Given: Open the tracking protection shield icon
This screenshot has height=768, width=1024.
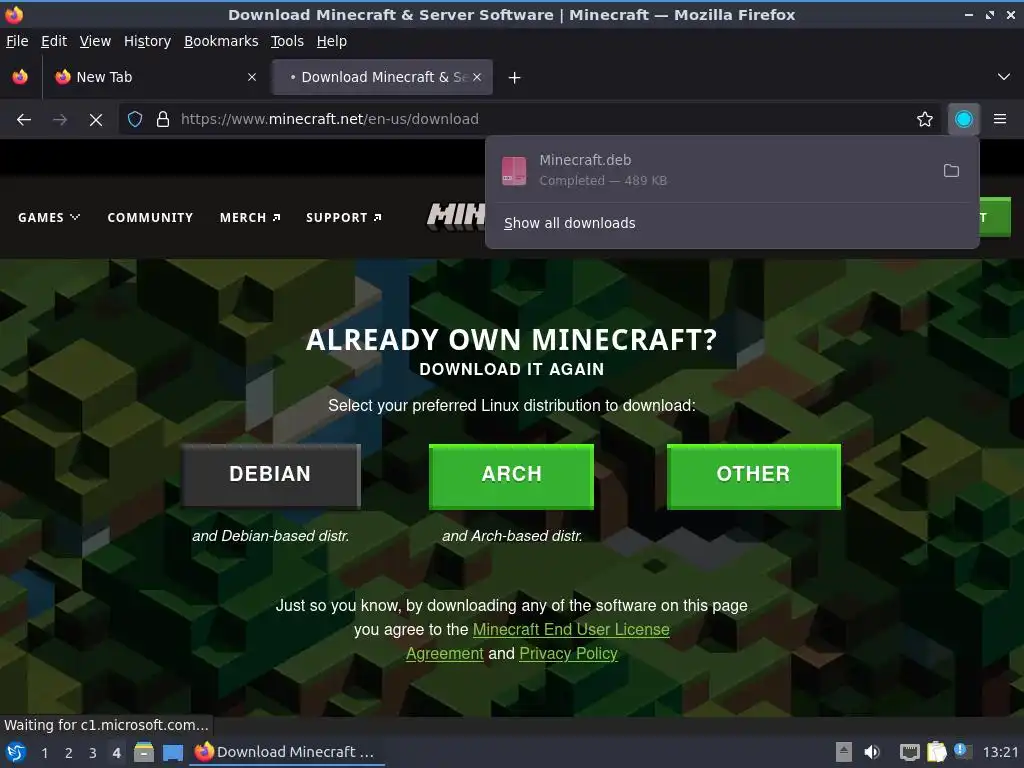Looking at the screenshot, I should [x=135, y=120].
